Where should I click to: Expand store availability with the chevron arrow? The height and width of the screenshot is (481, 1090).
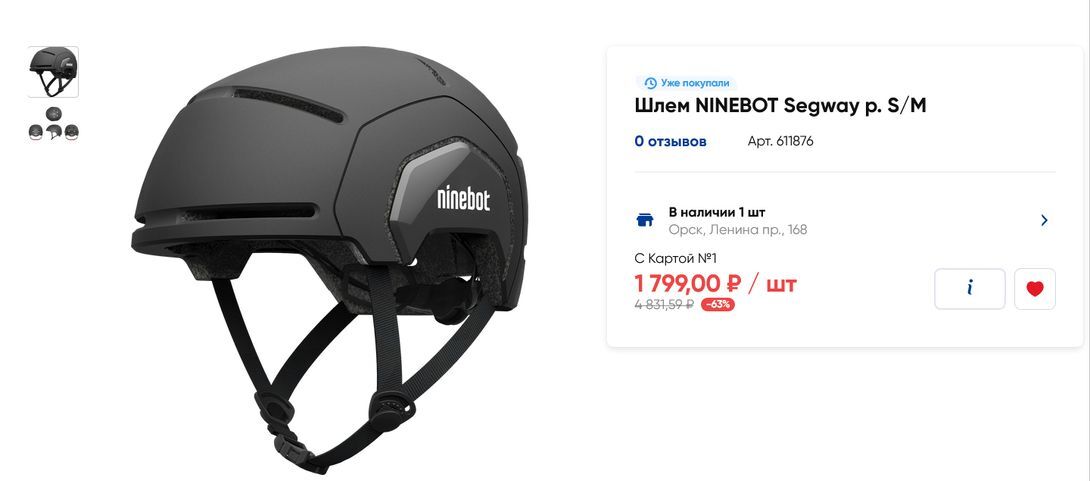(x=1044, y=220)
